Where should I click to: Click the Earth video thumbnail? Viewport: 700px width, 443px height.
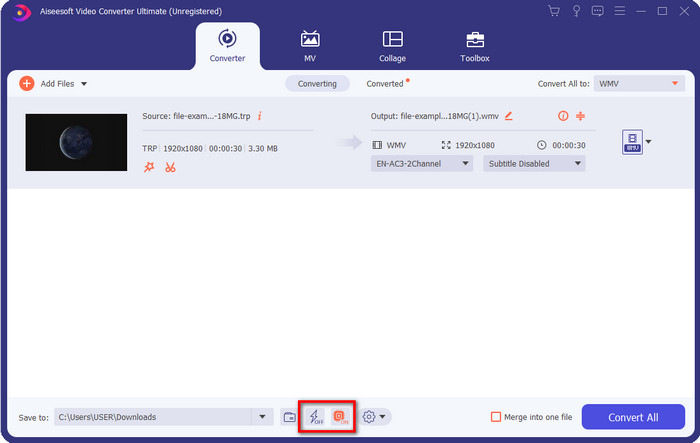click(76, 142)
